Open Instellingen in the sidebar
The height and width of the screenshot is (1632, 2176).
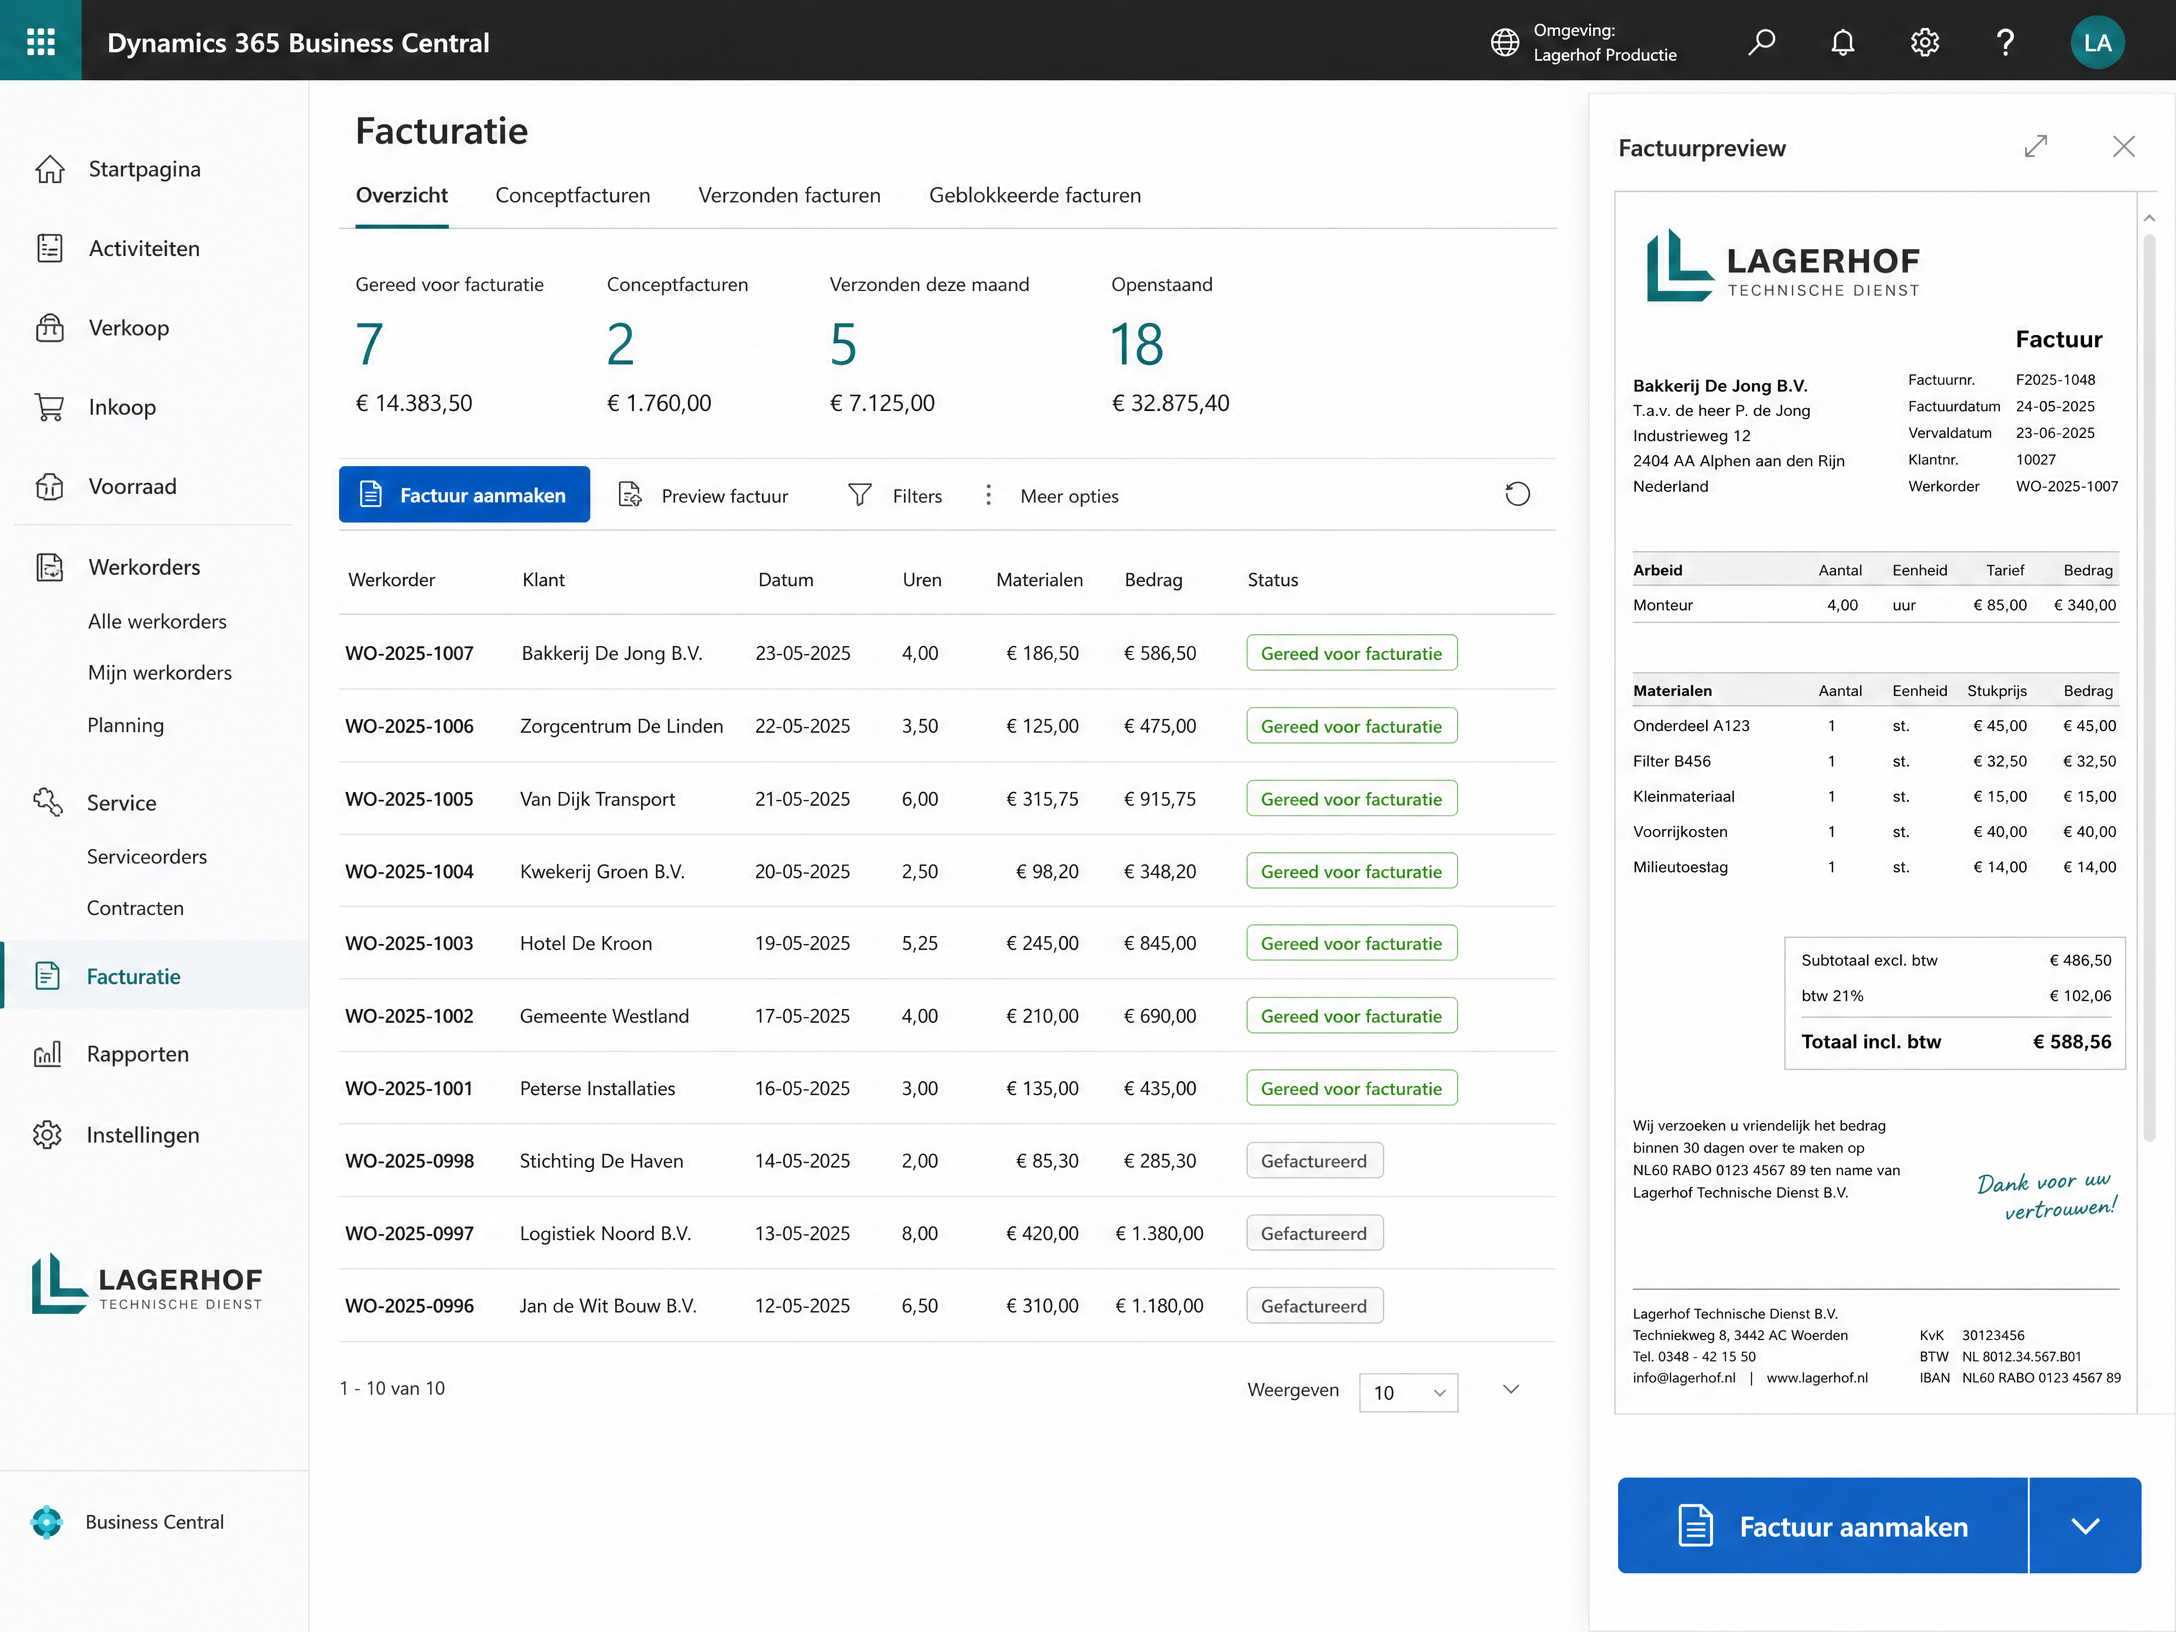point(116,1134)
